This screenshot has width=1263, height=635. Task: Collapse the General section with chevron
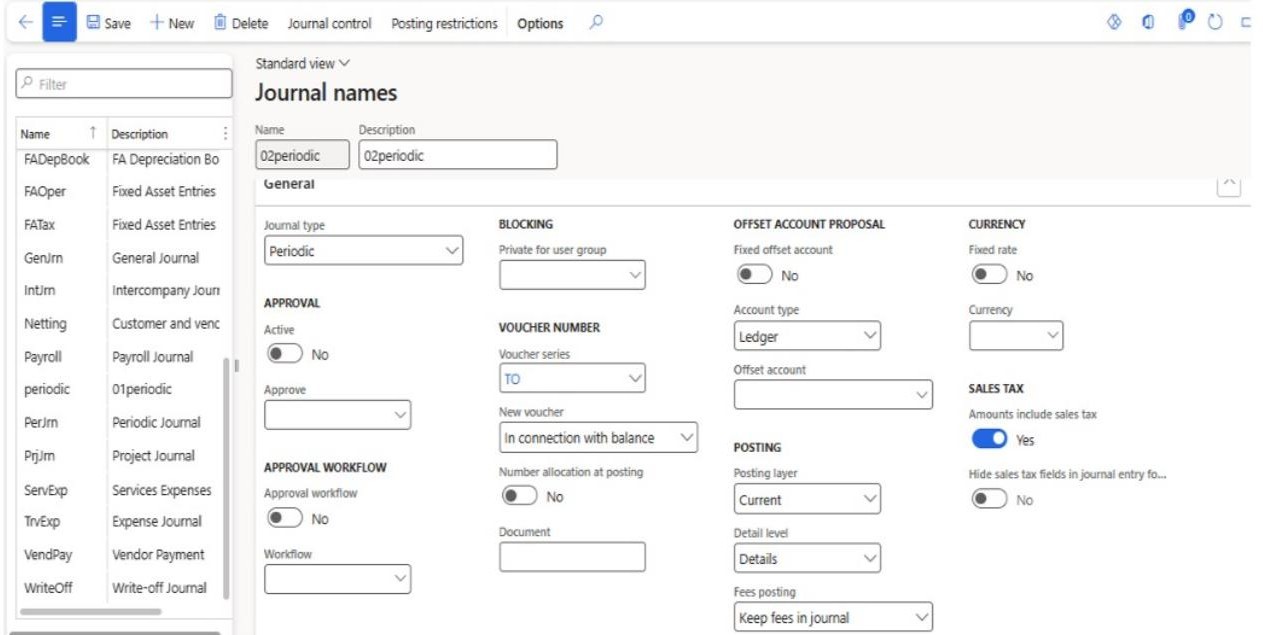tap(1228, 184)
